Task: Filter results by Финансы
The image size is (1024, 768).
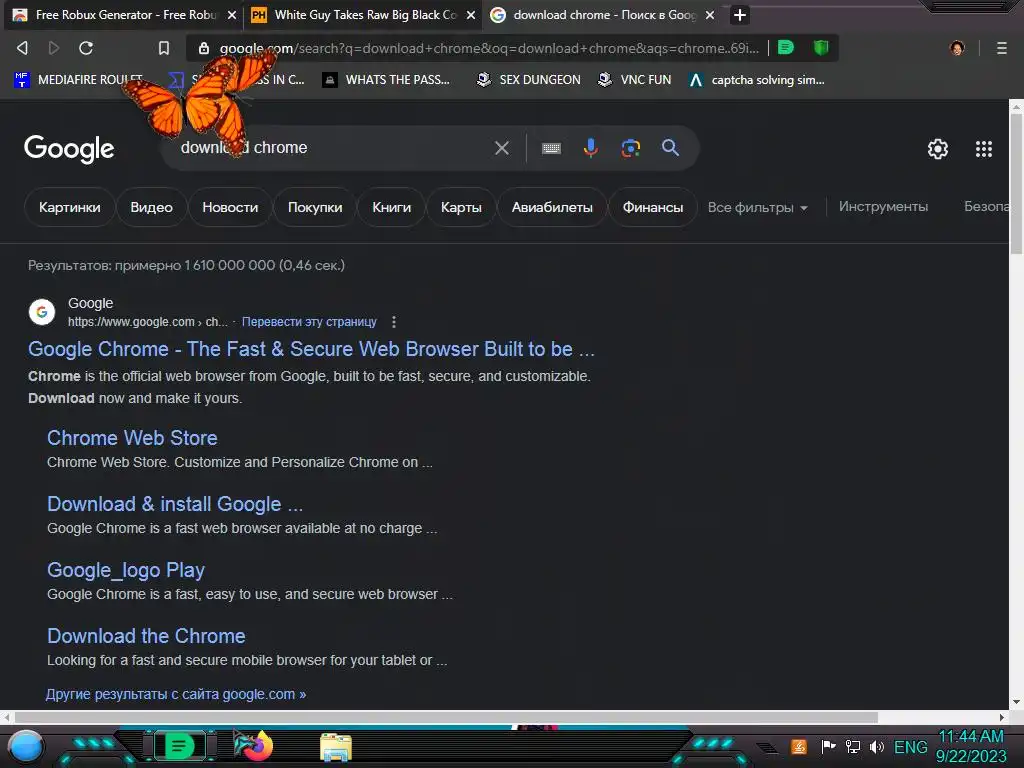Action: pos(652,207)
